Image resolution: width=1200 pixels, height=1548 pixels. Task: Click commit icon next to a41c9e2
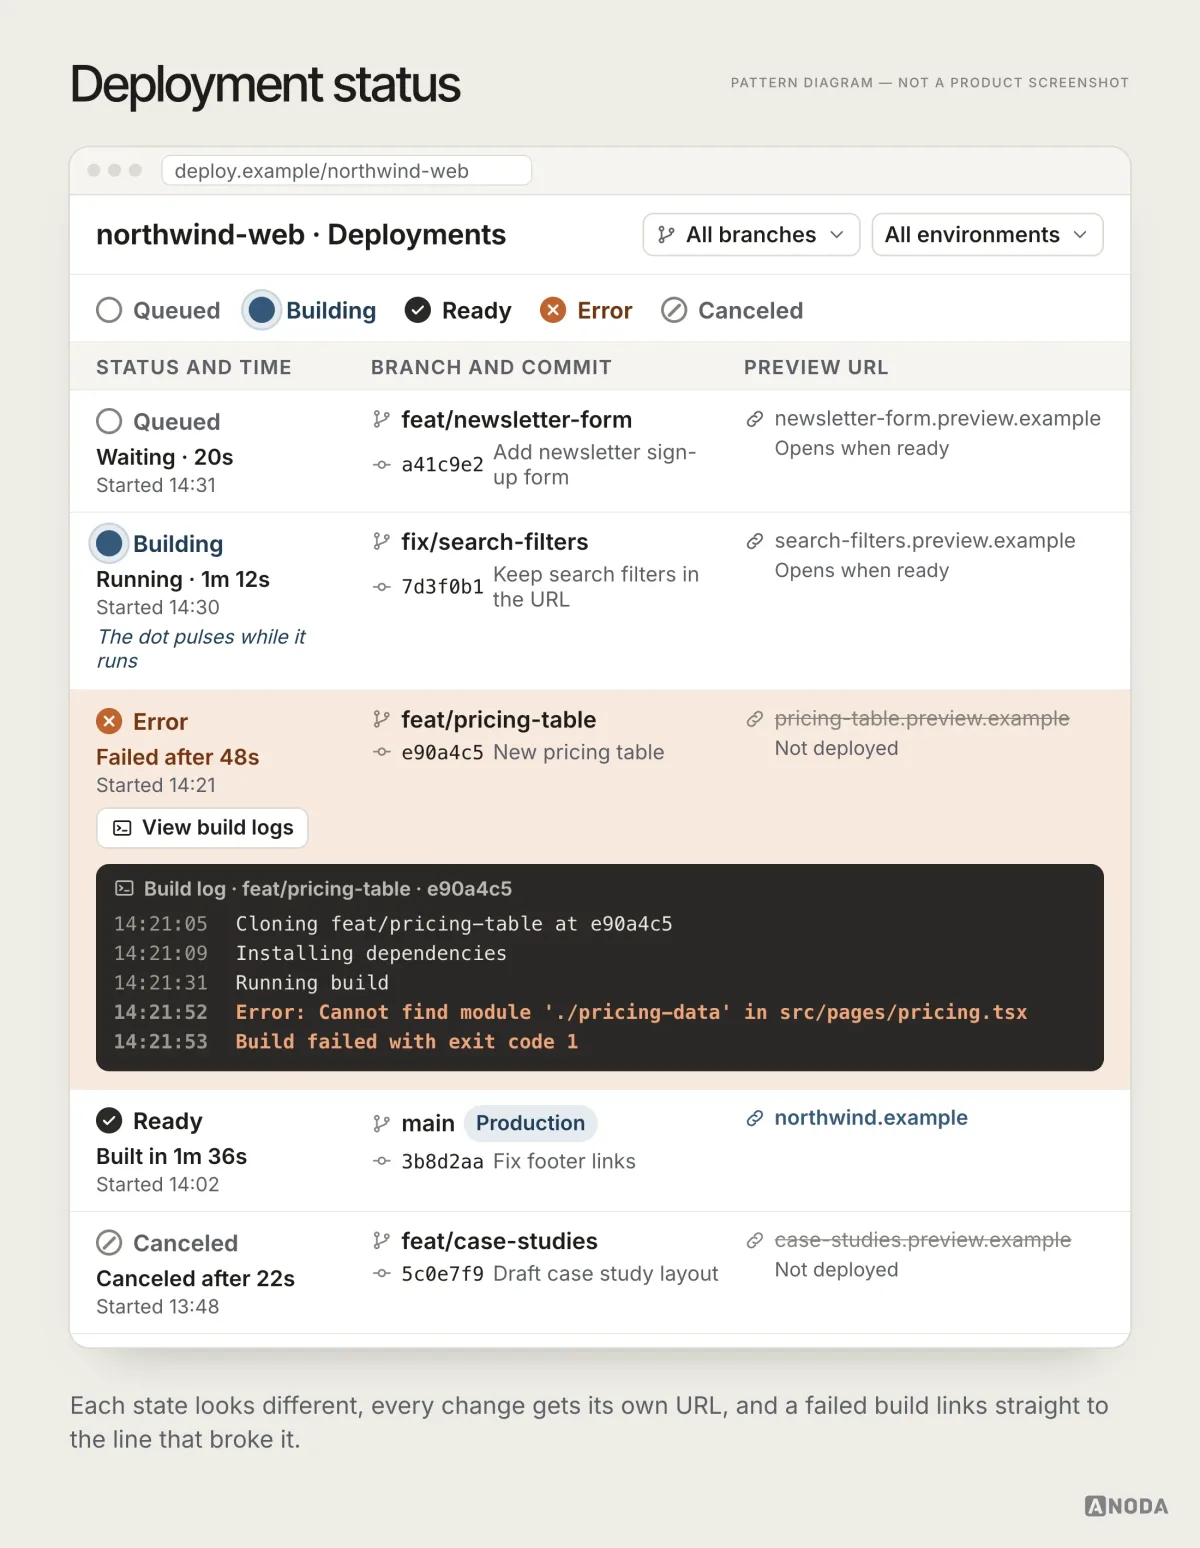(x=381, y=465)
